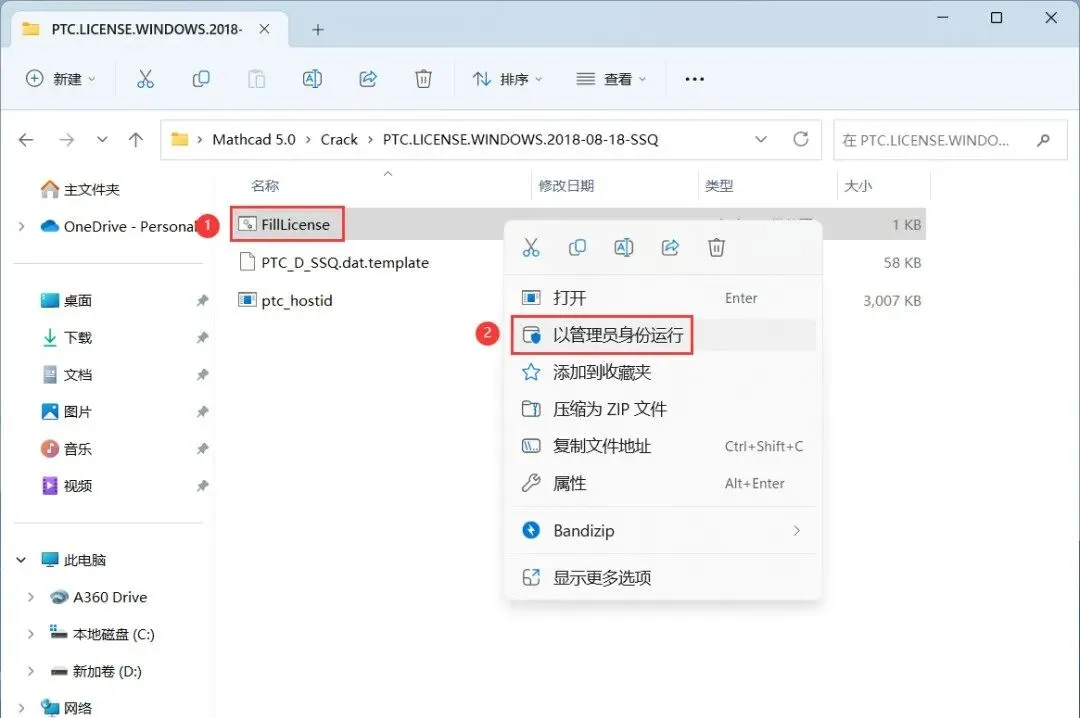The width and height of the screenshot is (1080, 718).
Task: Sort by the 名称 column header
Action: click(264, 186)
